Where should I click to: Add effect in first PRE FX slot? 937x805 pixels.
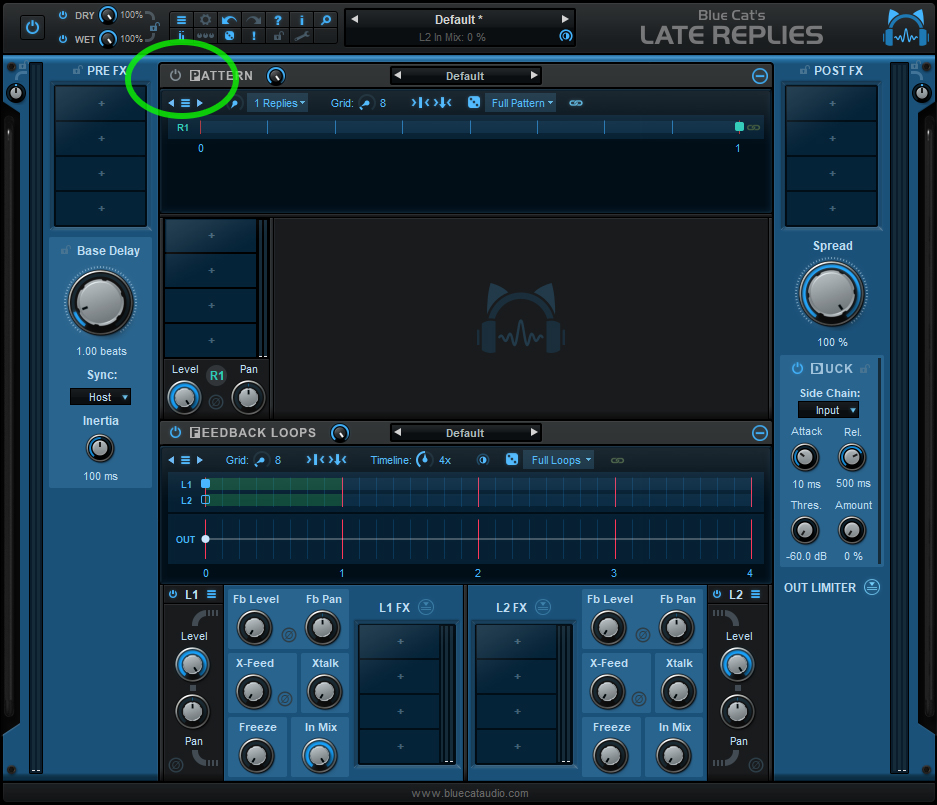click(x=101, y=103)
